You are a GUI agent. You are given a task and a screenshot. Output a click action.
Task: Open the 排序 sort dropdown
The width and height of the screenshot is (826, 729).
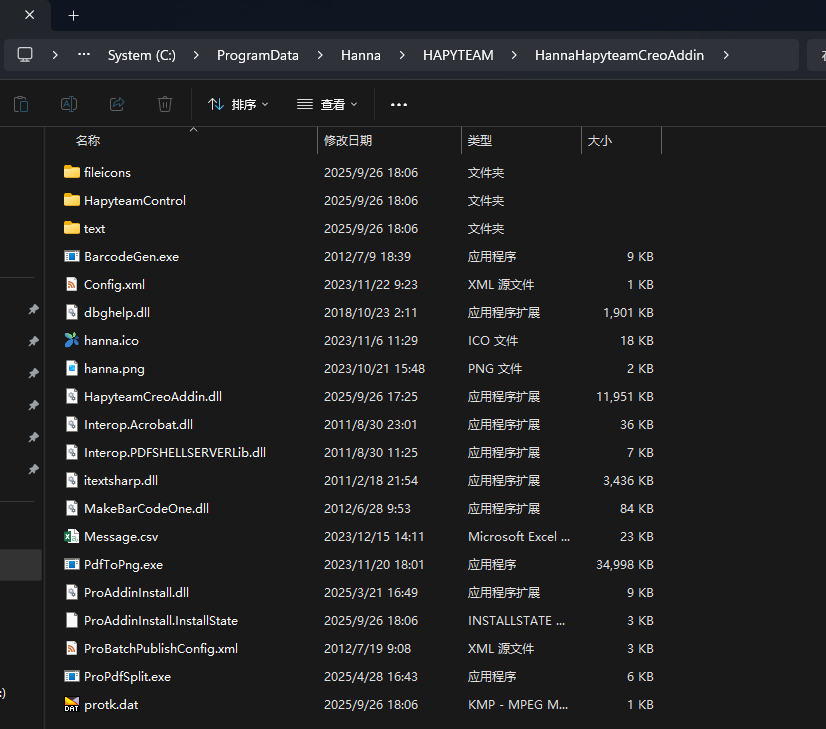point(238,104)
